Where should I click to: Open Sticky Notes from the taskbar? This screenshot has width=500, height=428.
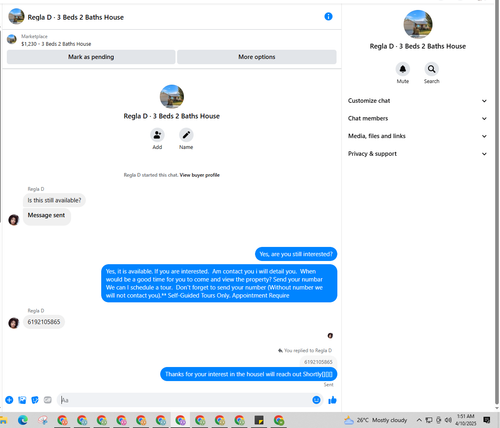tap(259, 420)
